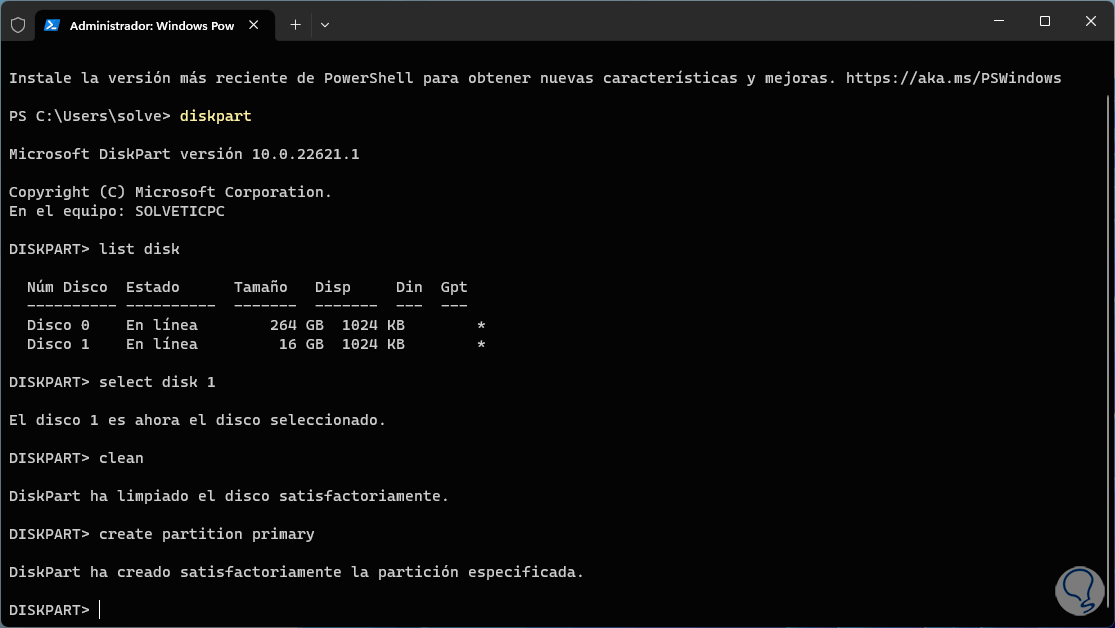This screenshot has height=628, width=1115.
Task: Click the vertical scrollbar on the right
Action: pos(1108,300)
